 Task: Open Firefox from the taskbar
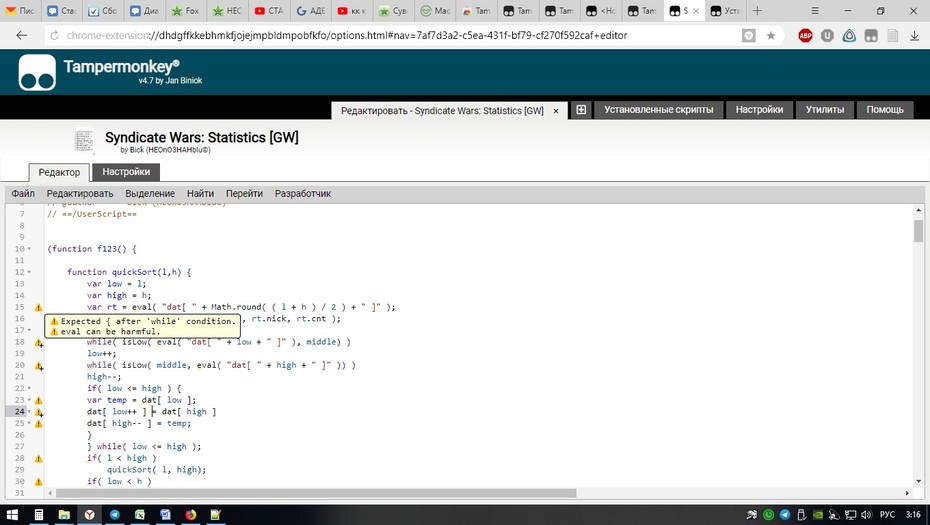pos(190,514)
